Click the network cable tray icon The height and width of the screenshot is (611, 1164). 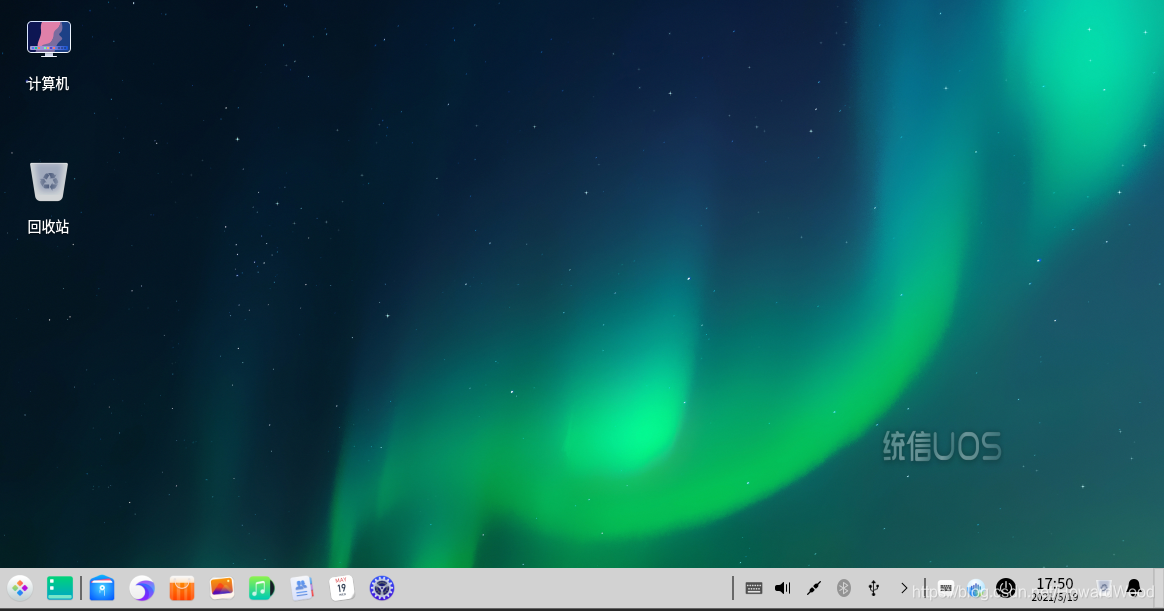[814, 588]
